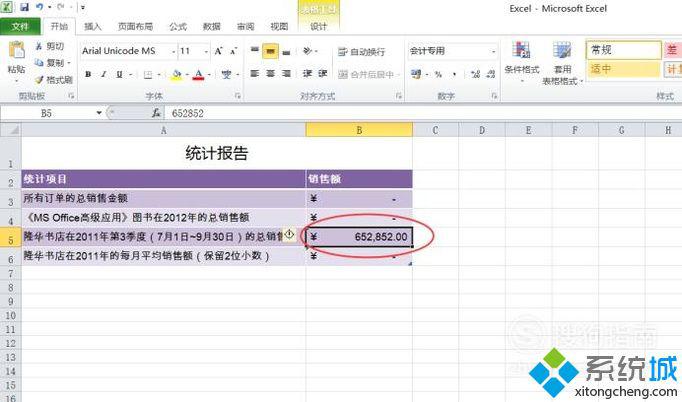Toggle italic formatting
This screenshot has height=402, width=682.
(103, 74)
